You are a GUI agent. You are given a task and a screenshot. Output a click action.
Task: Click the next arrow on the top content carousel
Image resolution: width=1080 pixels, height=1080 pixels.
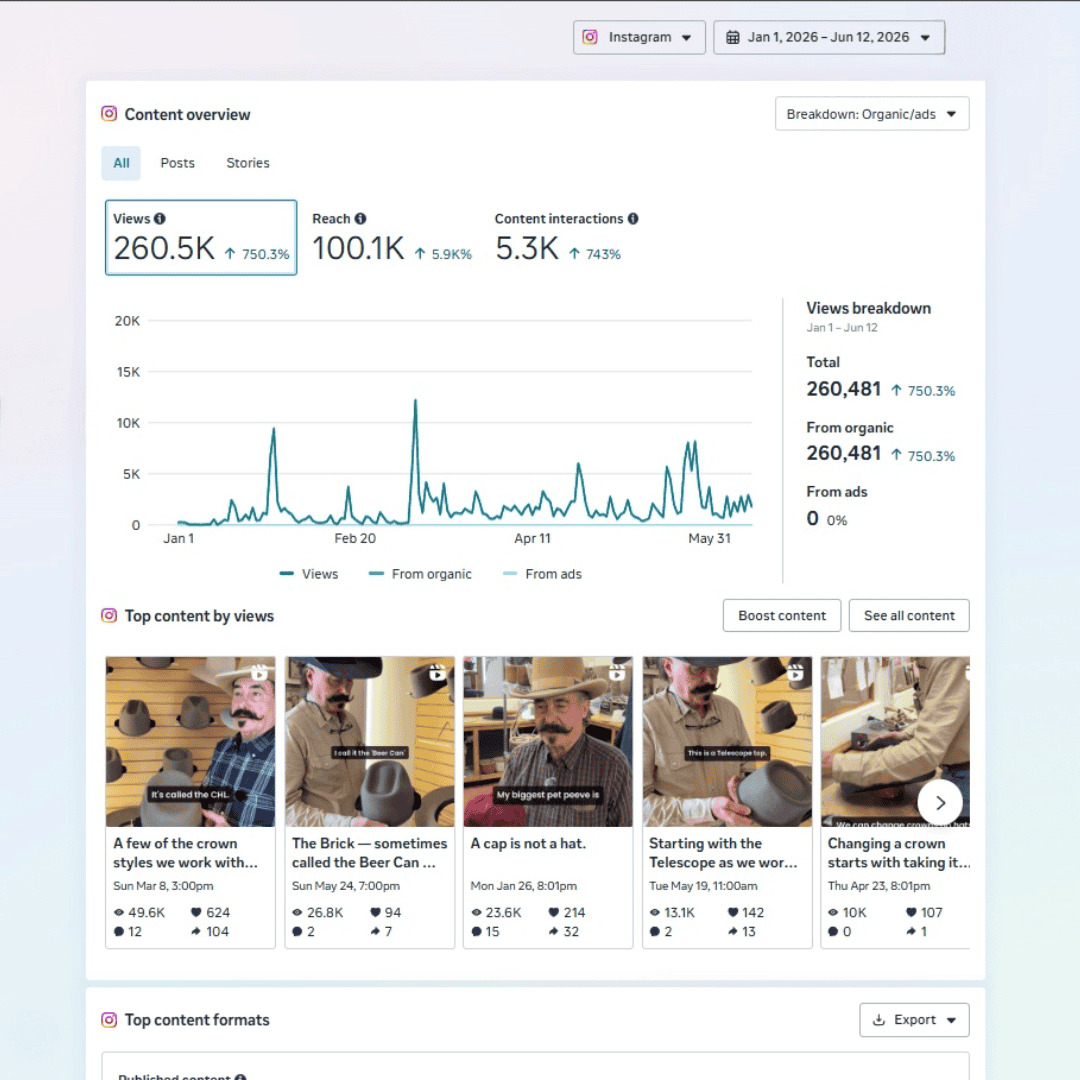pyautogui.click(x=940, y=802)
